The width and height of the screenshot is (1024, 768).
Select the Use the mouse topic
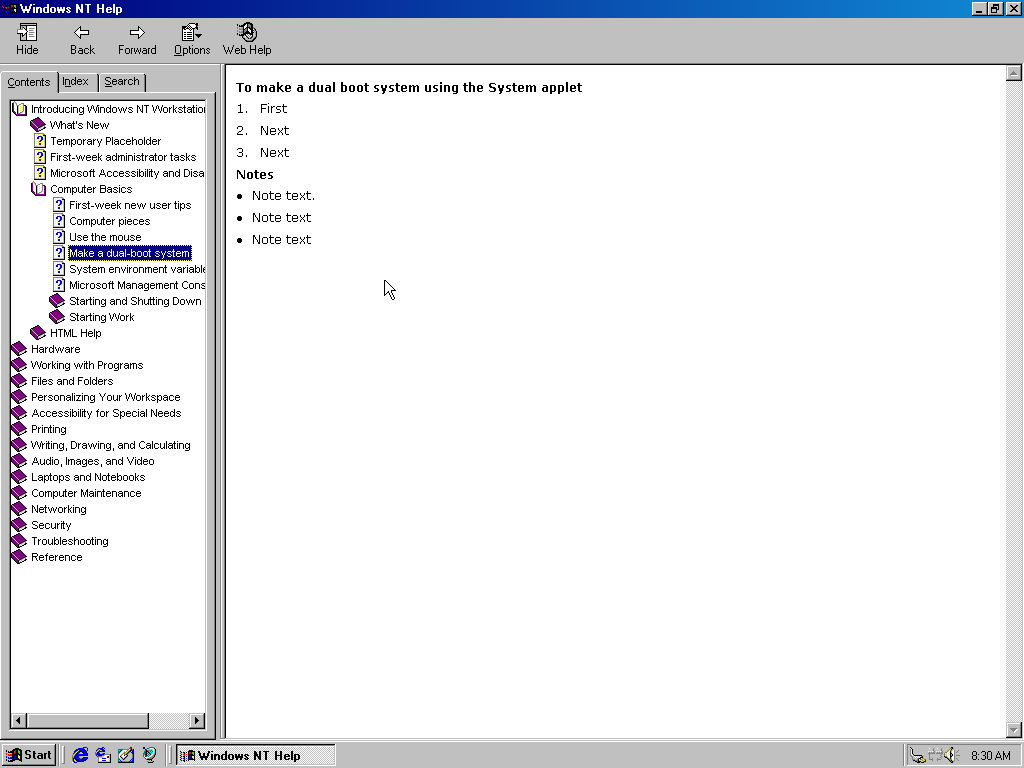[105, 237]
